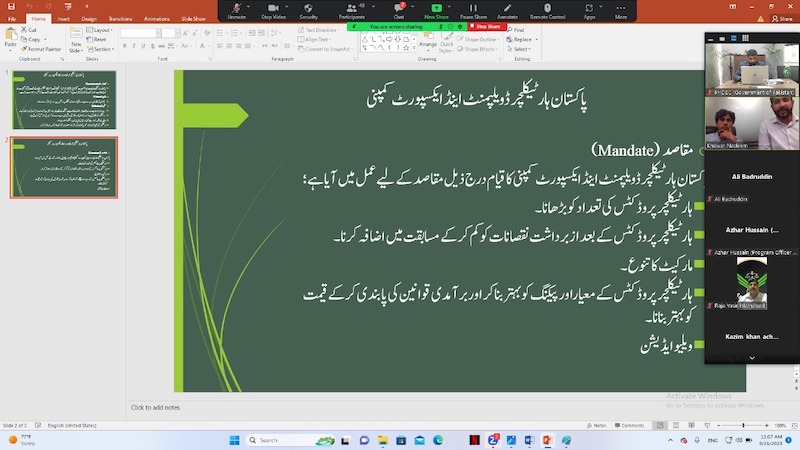Expand the Layout dropdown in Slides group

tap(102, 30)
